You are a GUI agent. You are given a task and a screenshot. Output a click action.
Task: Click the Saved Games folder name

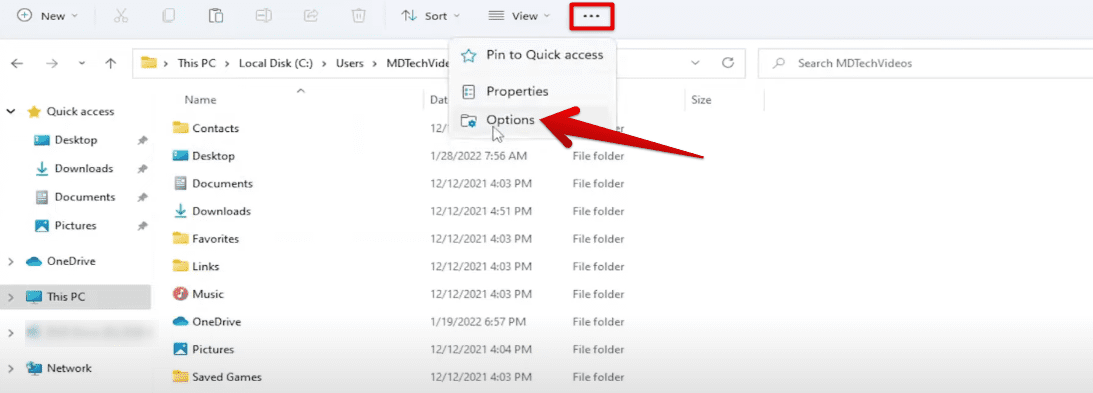227,377
